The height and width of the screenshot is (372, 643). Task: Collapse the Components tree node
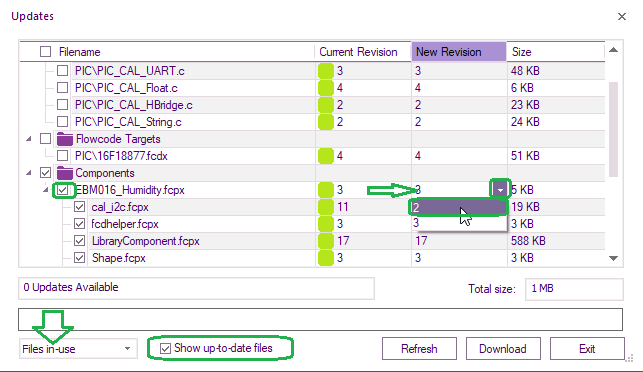[28, 173]
